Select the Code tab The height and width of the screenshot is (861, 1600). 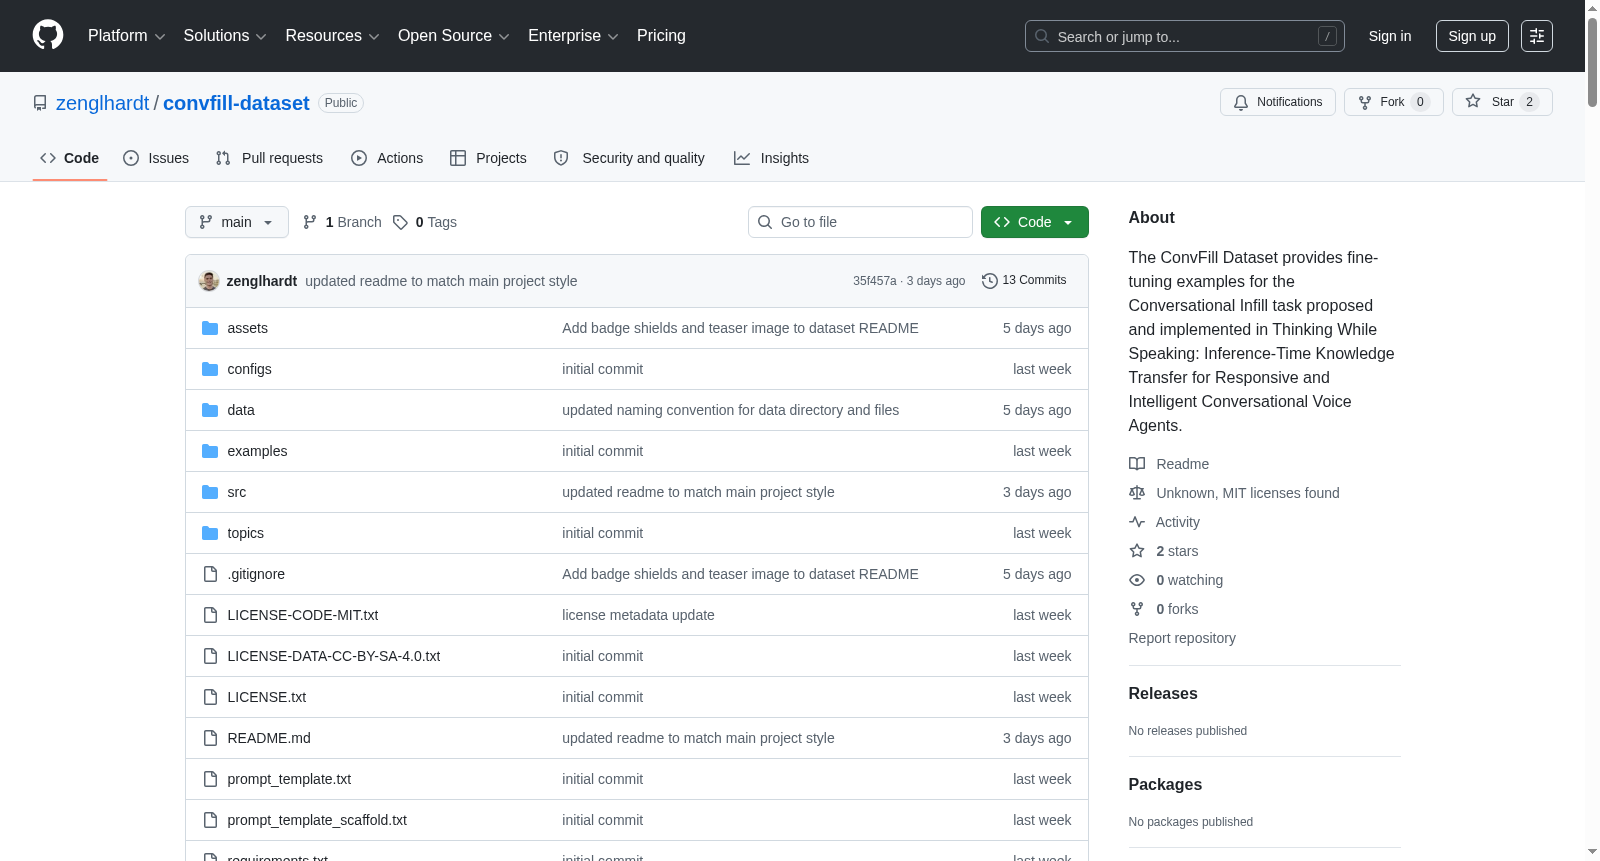pos(70,158)
